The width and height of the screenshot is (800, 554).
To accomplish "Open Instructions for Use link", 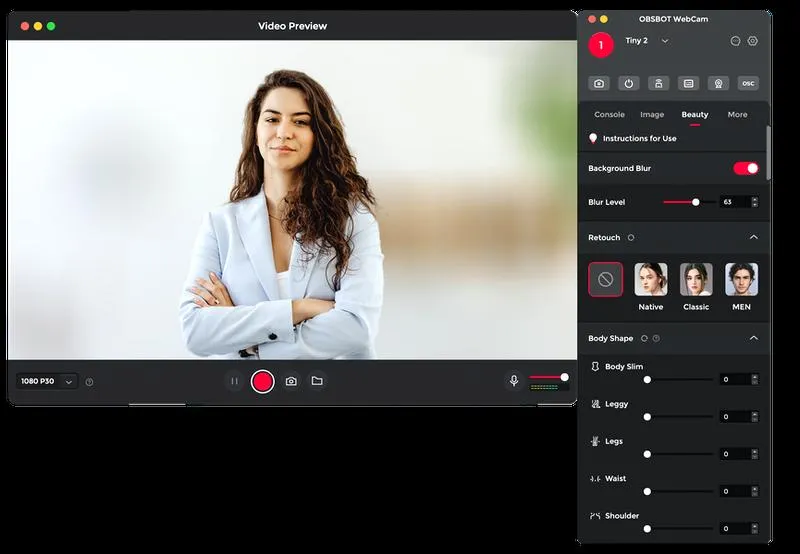I will 639,138.
